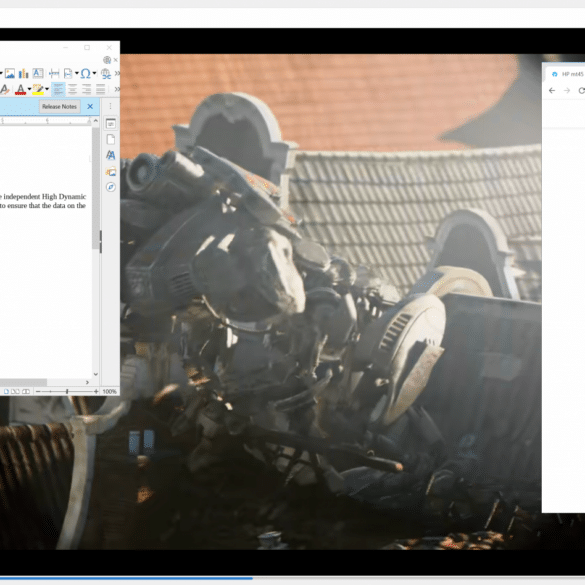Open the highlighting color dropdown arrow

[x=47, y=89]
